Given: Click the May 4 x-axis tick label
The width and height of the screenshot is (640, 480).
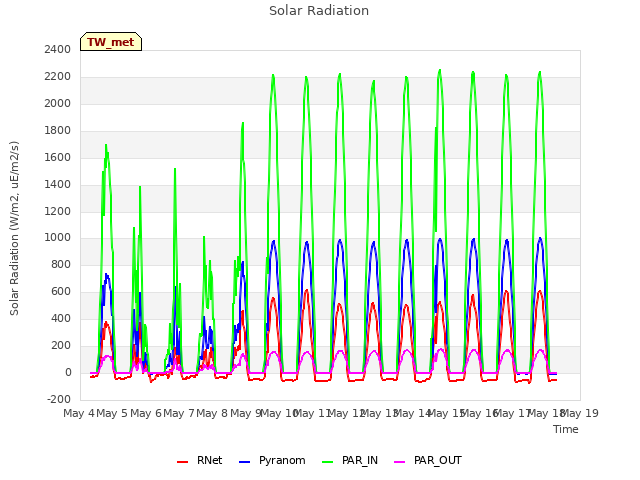Looking at the screenshot, I should [x=79, y=413].
